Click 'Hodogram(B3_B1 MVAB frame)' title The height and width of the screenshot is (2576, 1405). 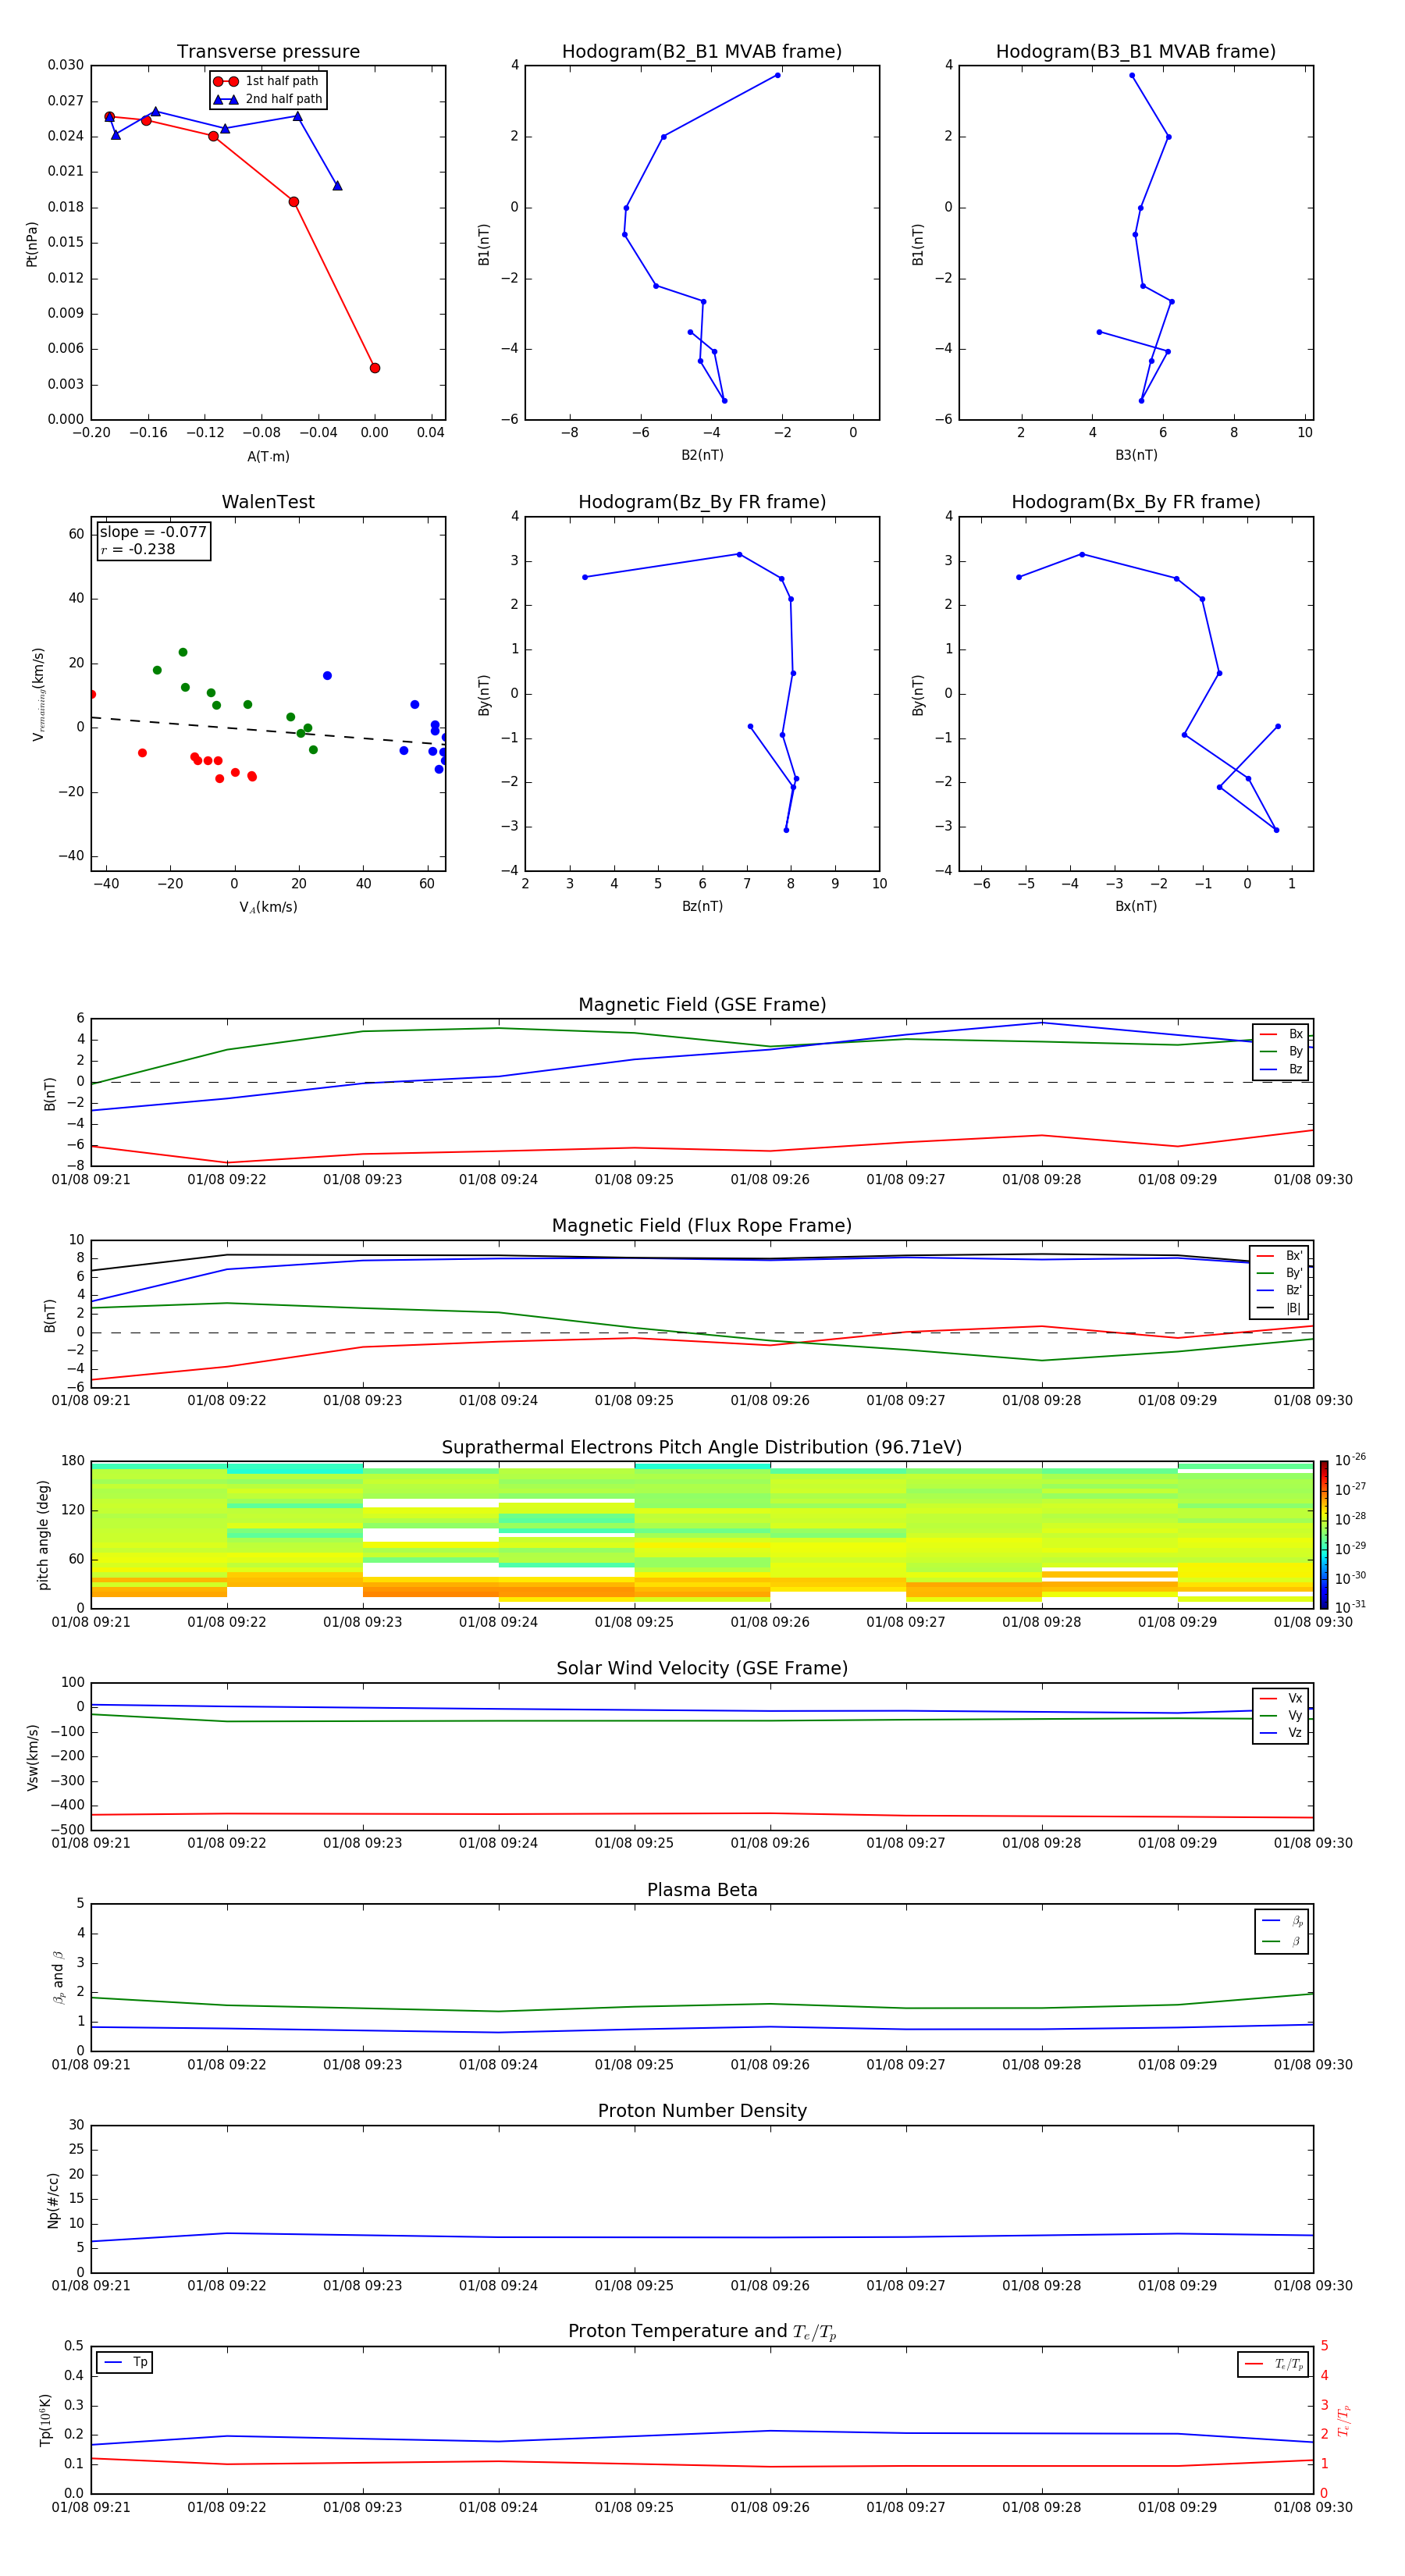(x=1136, y=52)
